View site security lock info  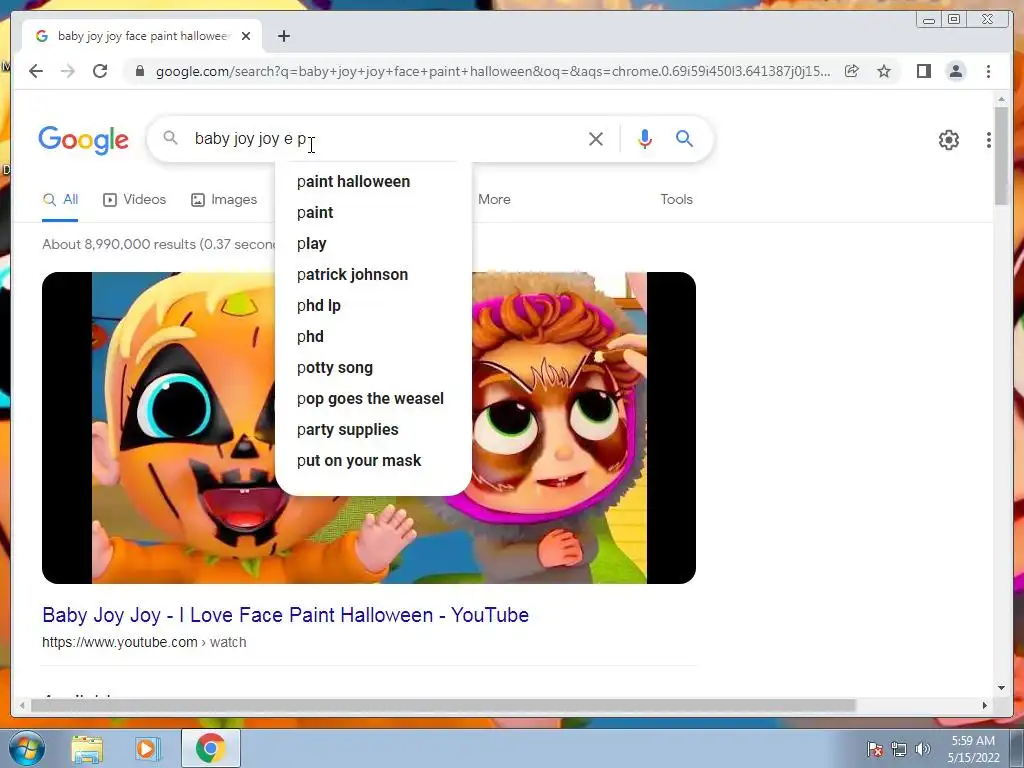140,71
